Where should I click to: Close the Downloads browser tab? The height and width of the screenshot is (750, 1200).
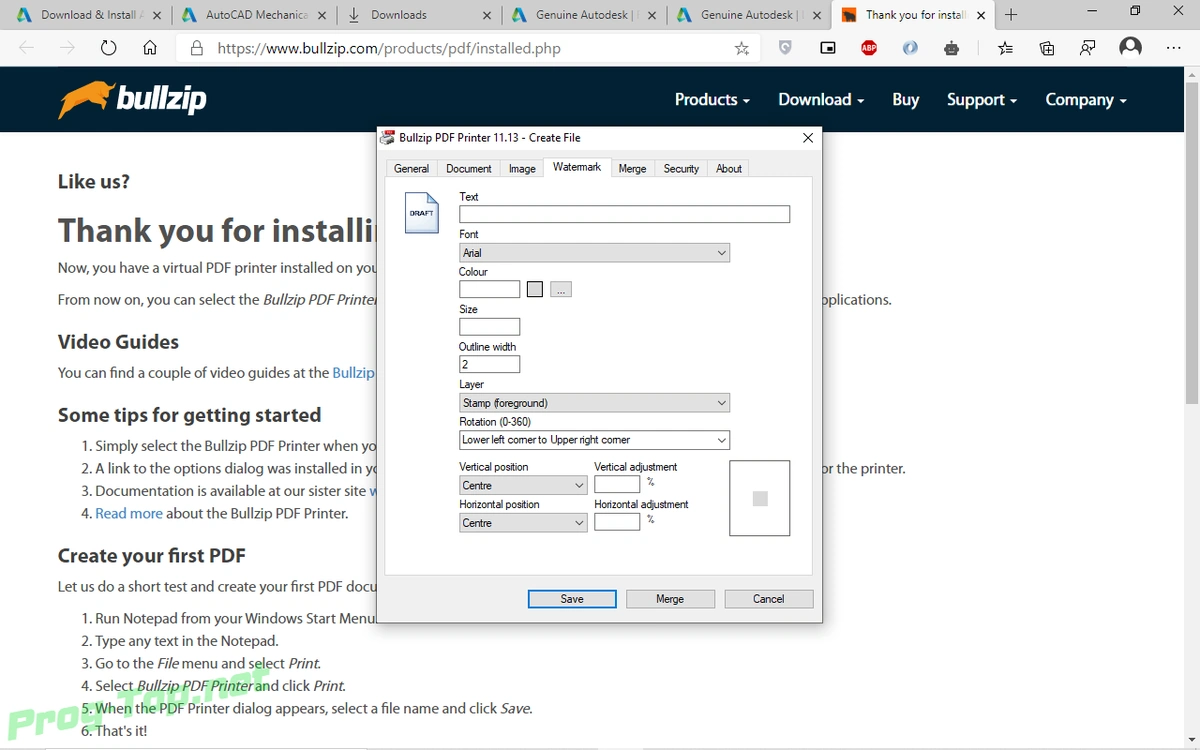coord(486,15)
